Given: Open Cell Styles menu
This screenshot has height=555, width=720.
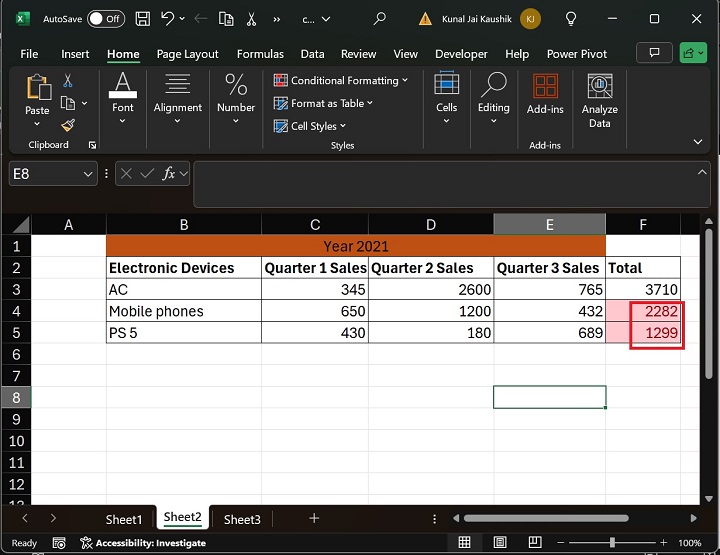Looking at the screenshot, I should coord(309,126).
